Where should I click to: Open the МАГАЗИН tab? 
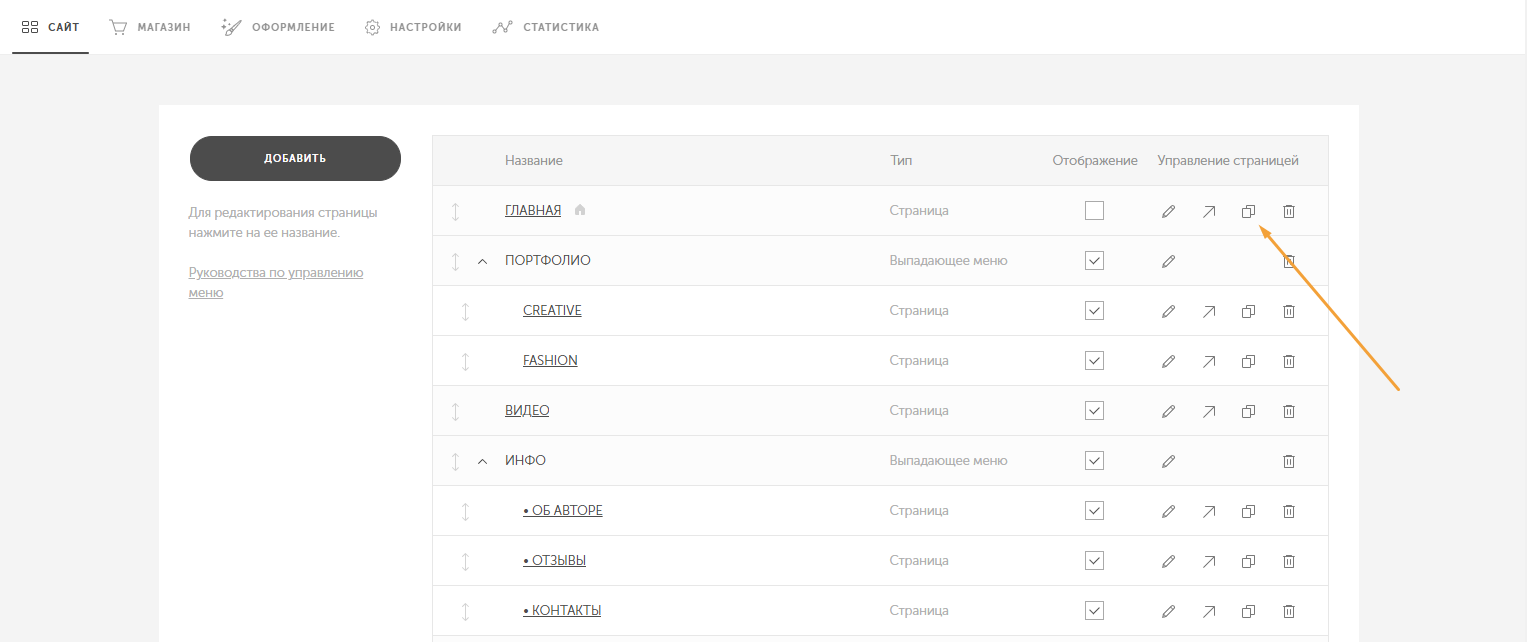[x=150, y=27]
